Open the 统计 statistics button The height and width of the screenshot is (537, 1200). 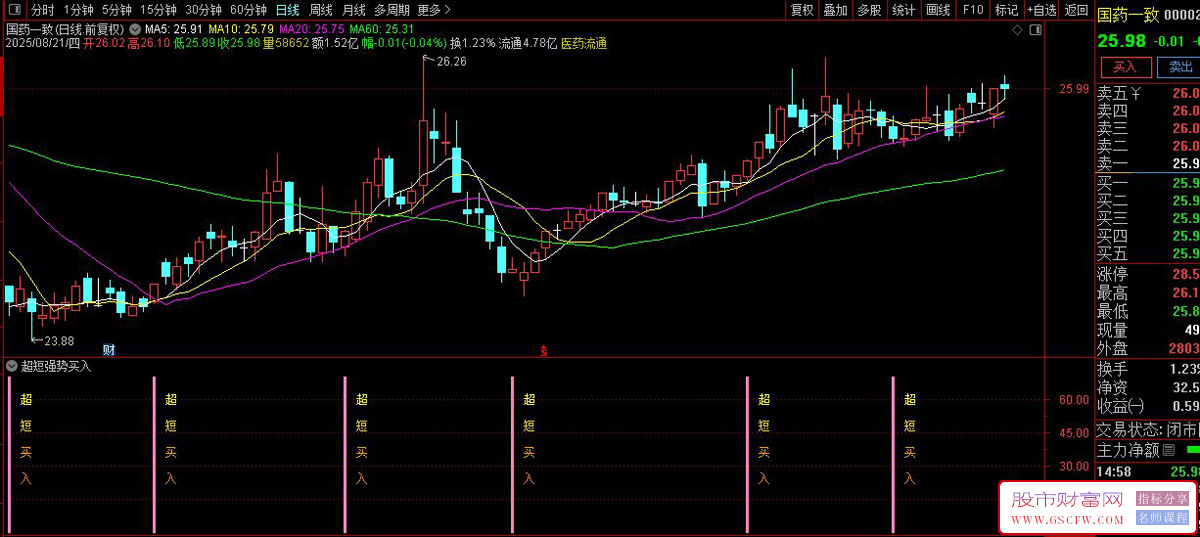pyautogui.click(x=903, y=10)
